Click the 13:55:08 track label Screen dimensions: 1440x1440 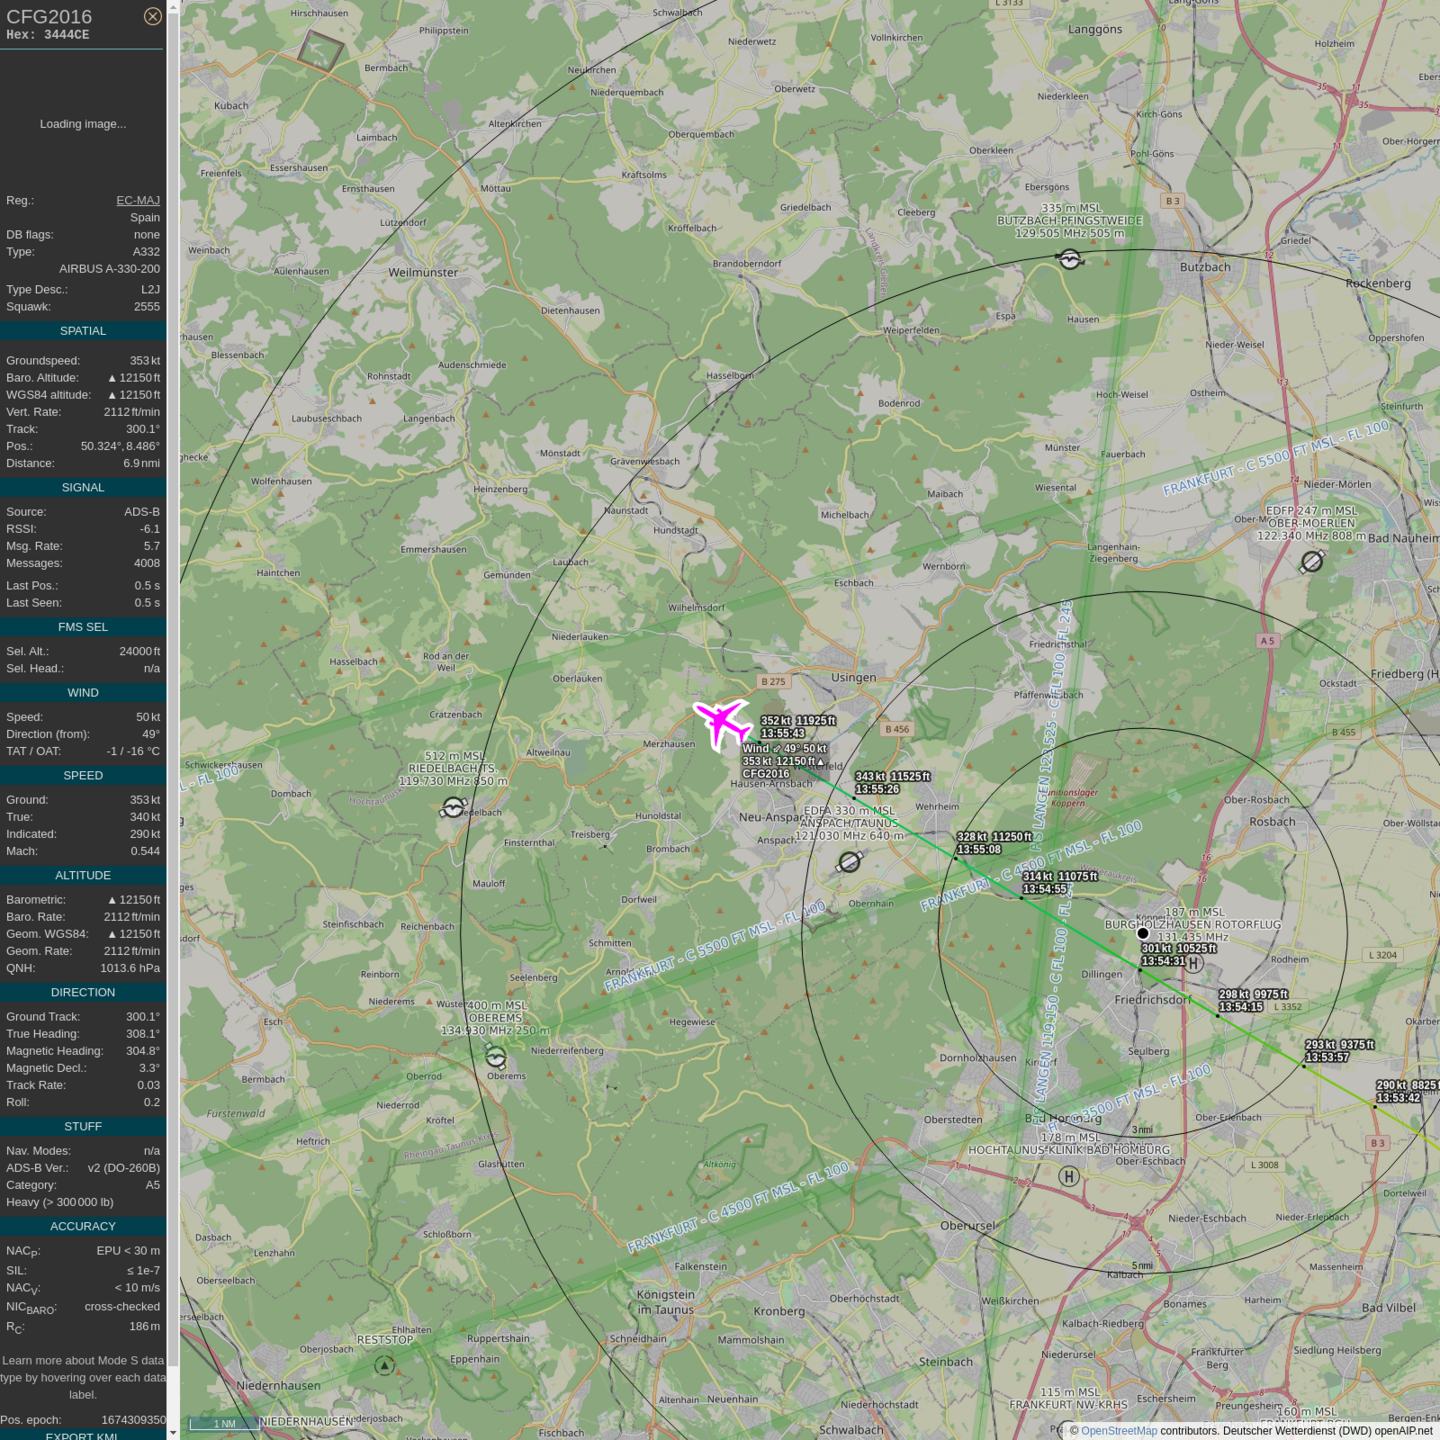[979, 850]
